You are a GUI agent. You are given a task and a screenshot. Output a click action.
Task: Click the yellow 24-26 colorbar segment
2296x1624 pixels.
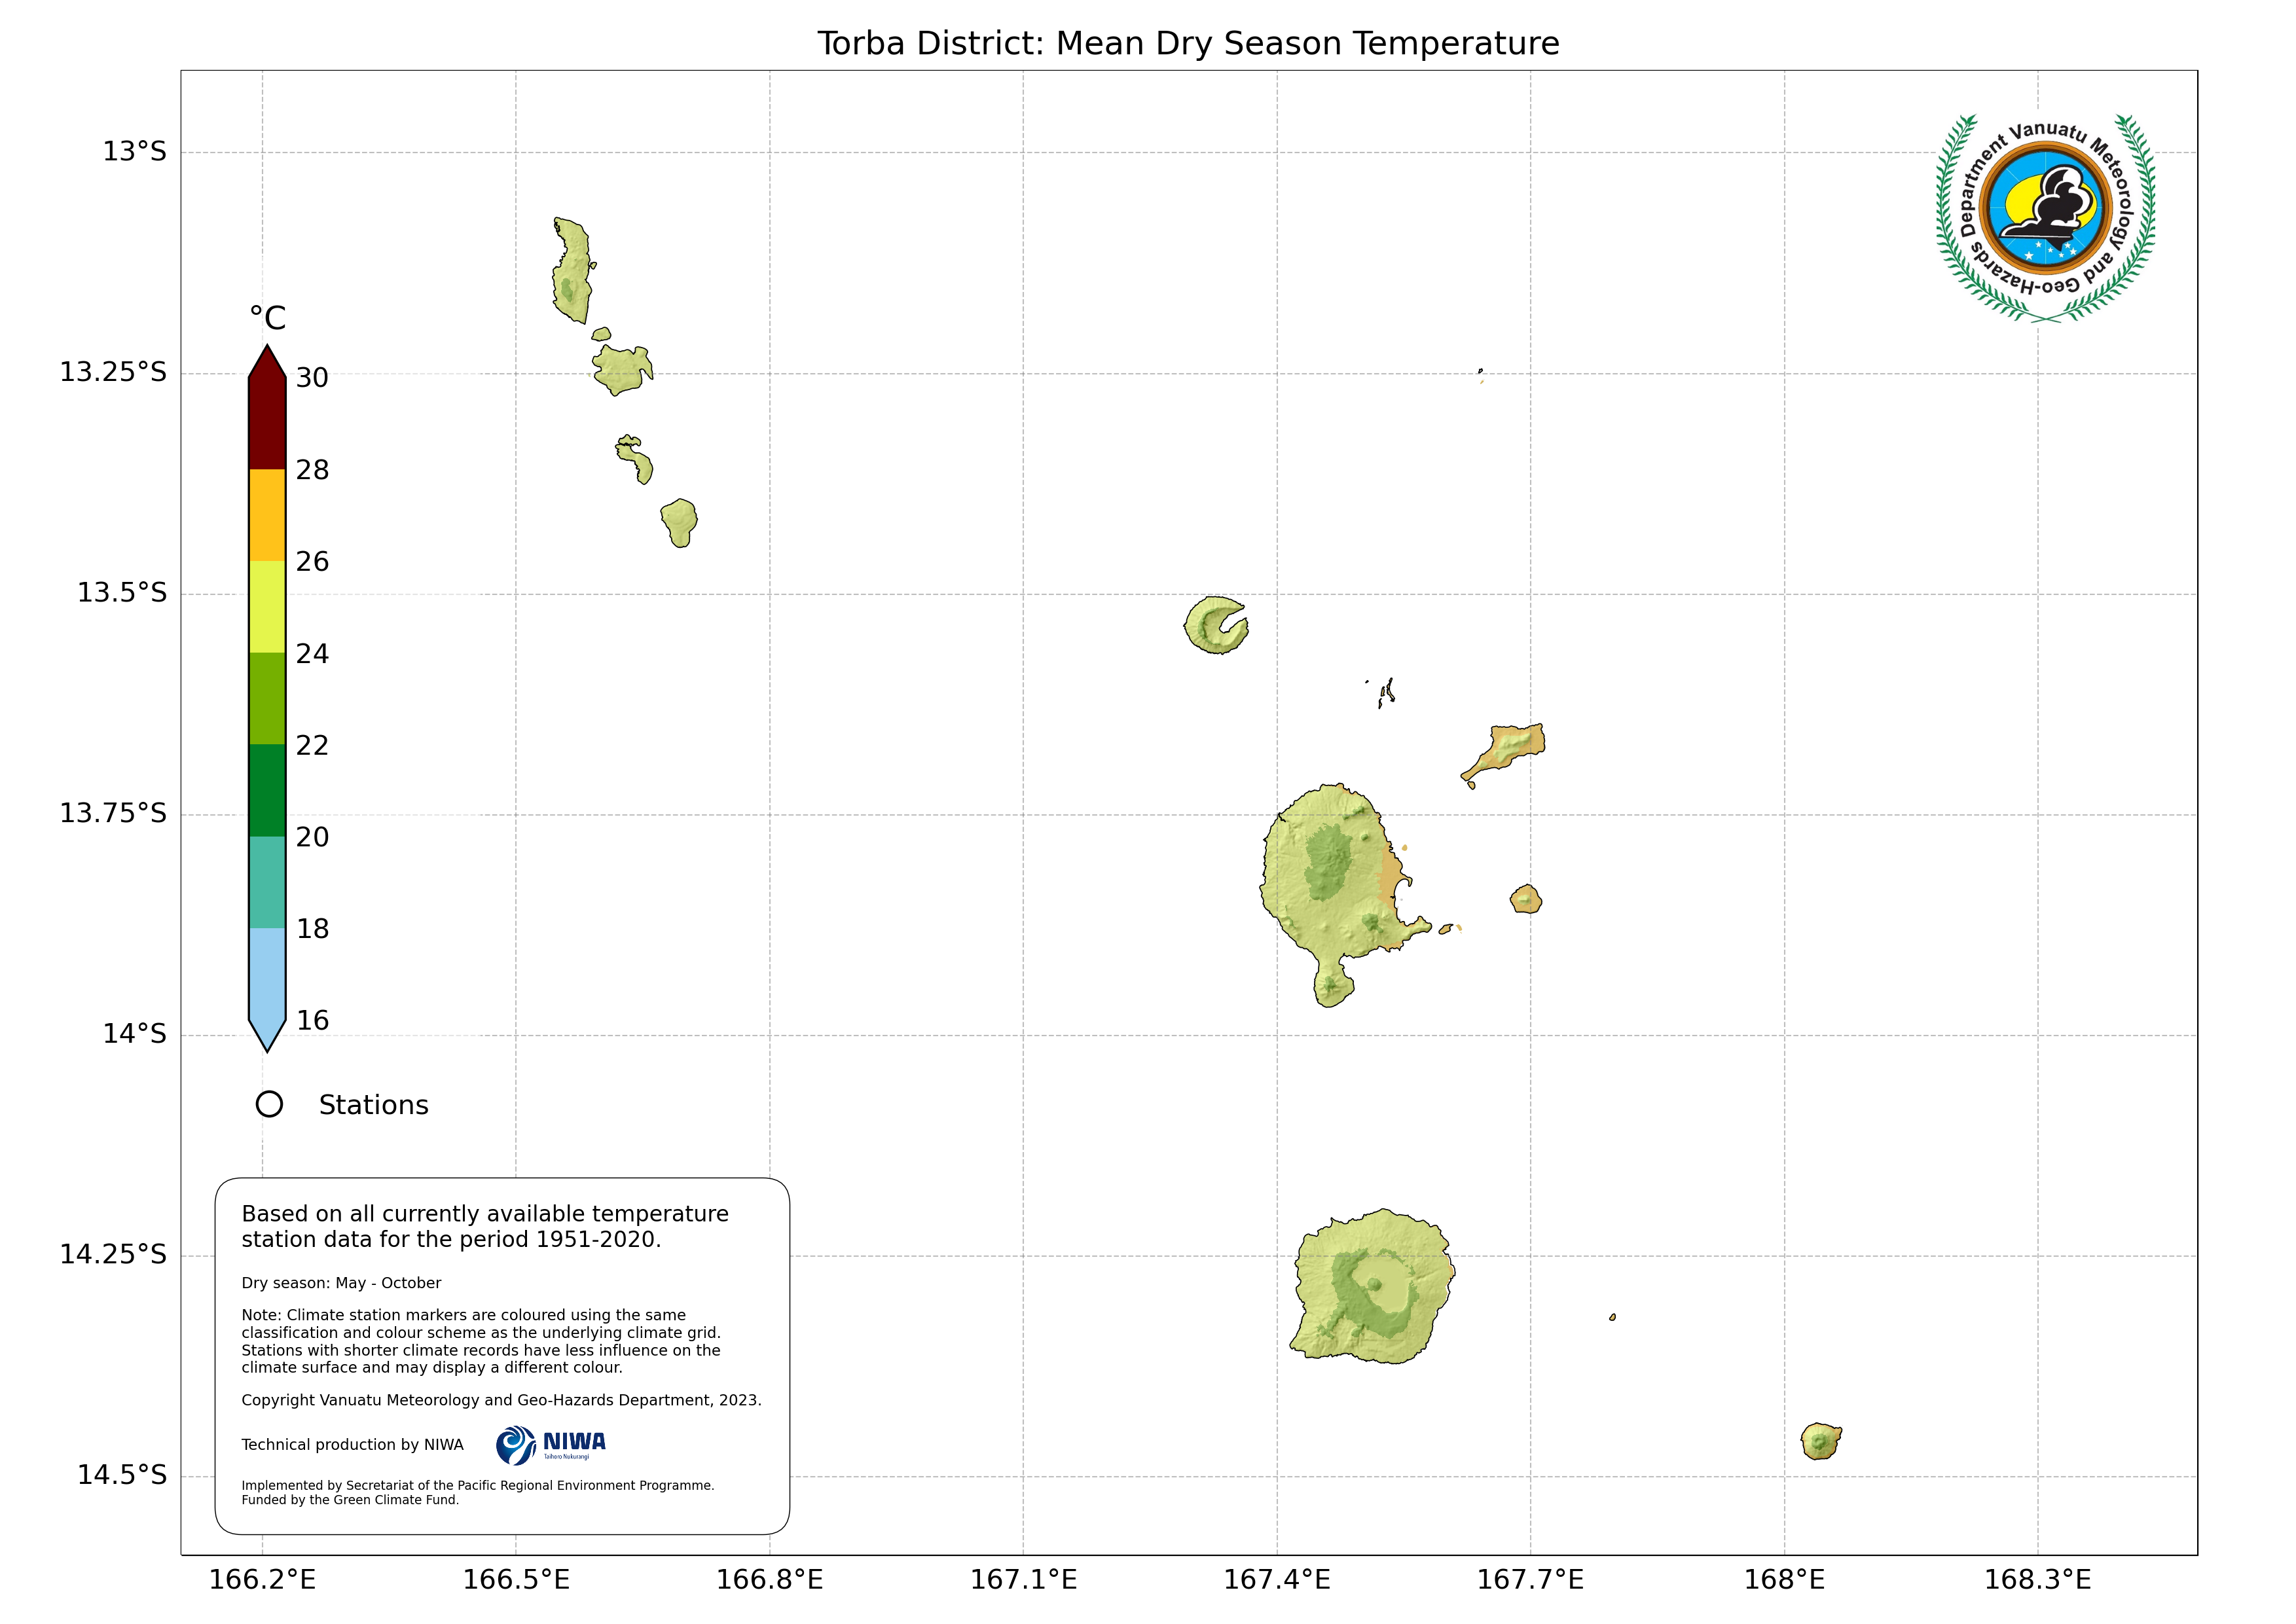267,607
